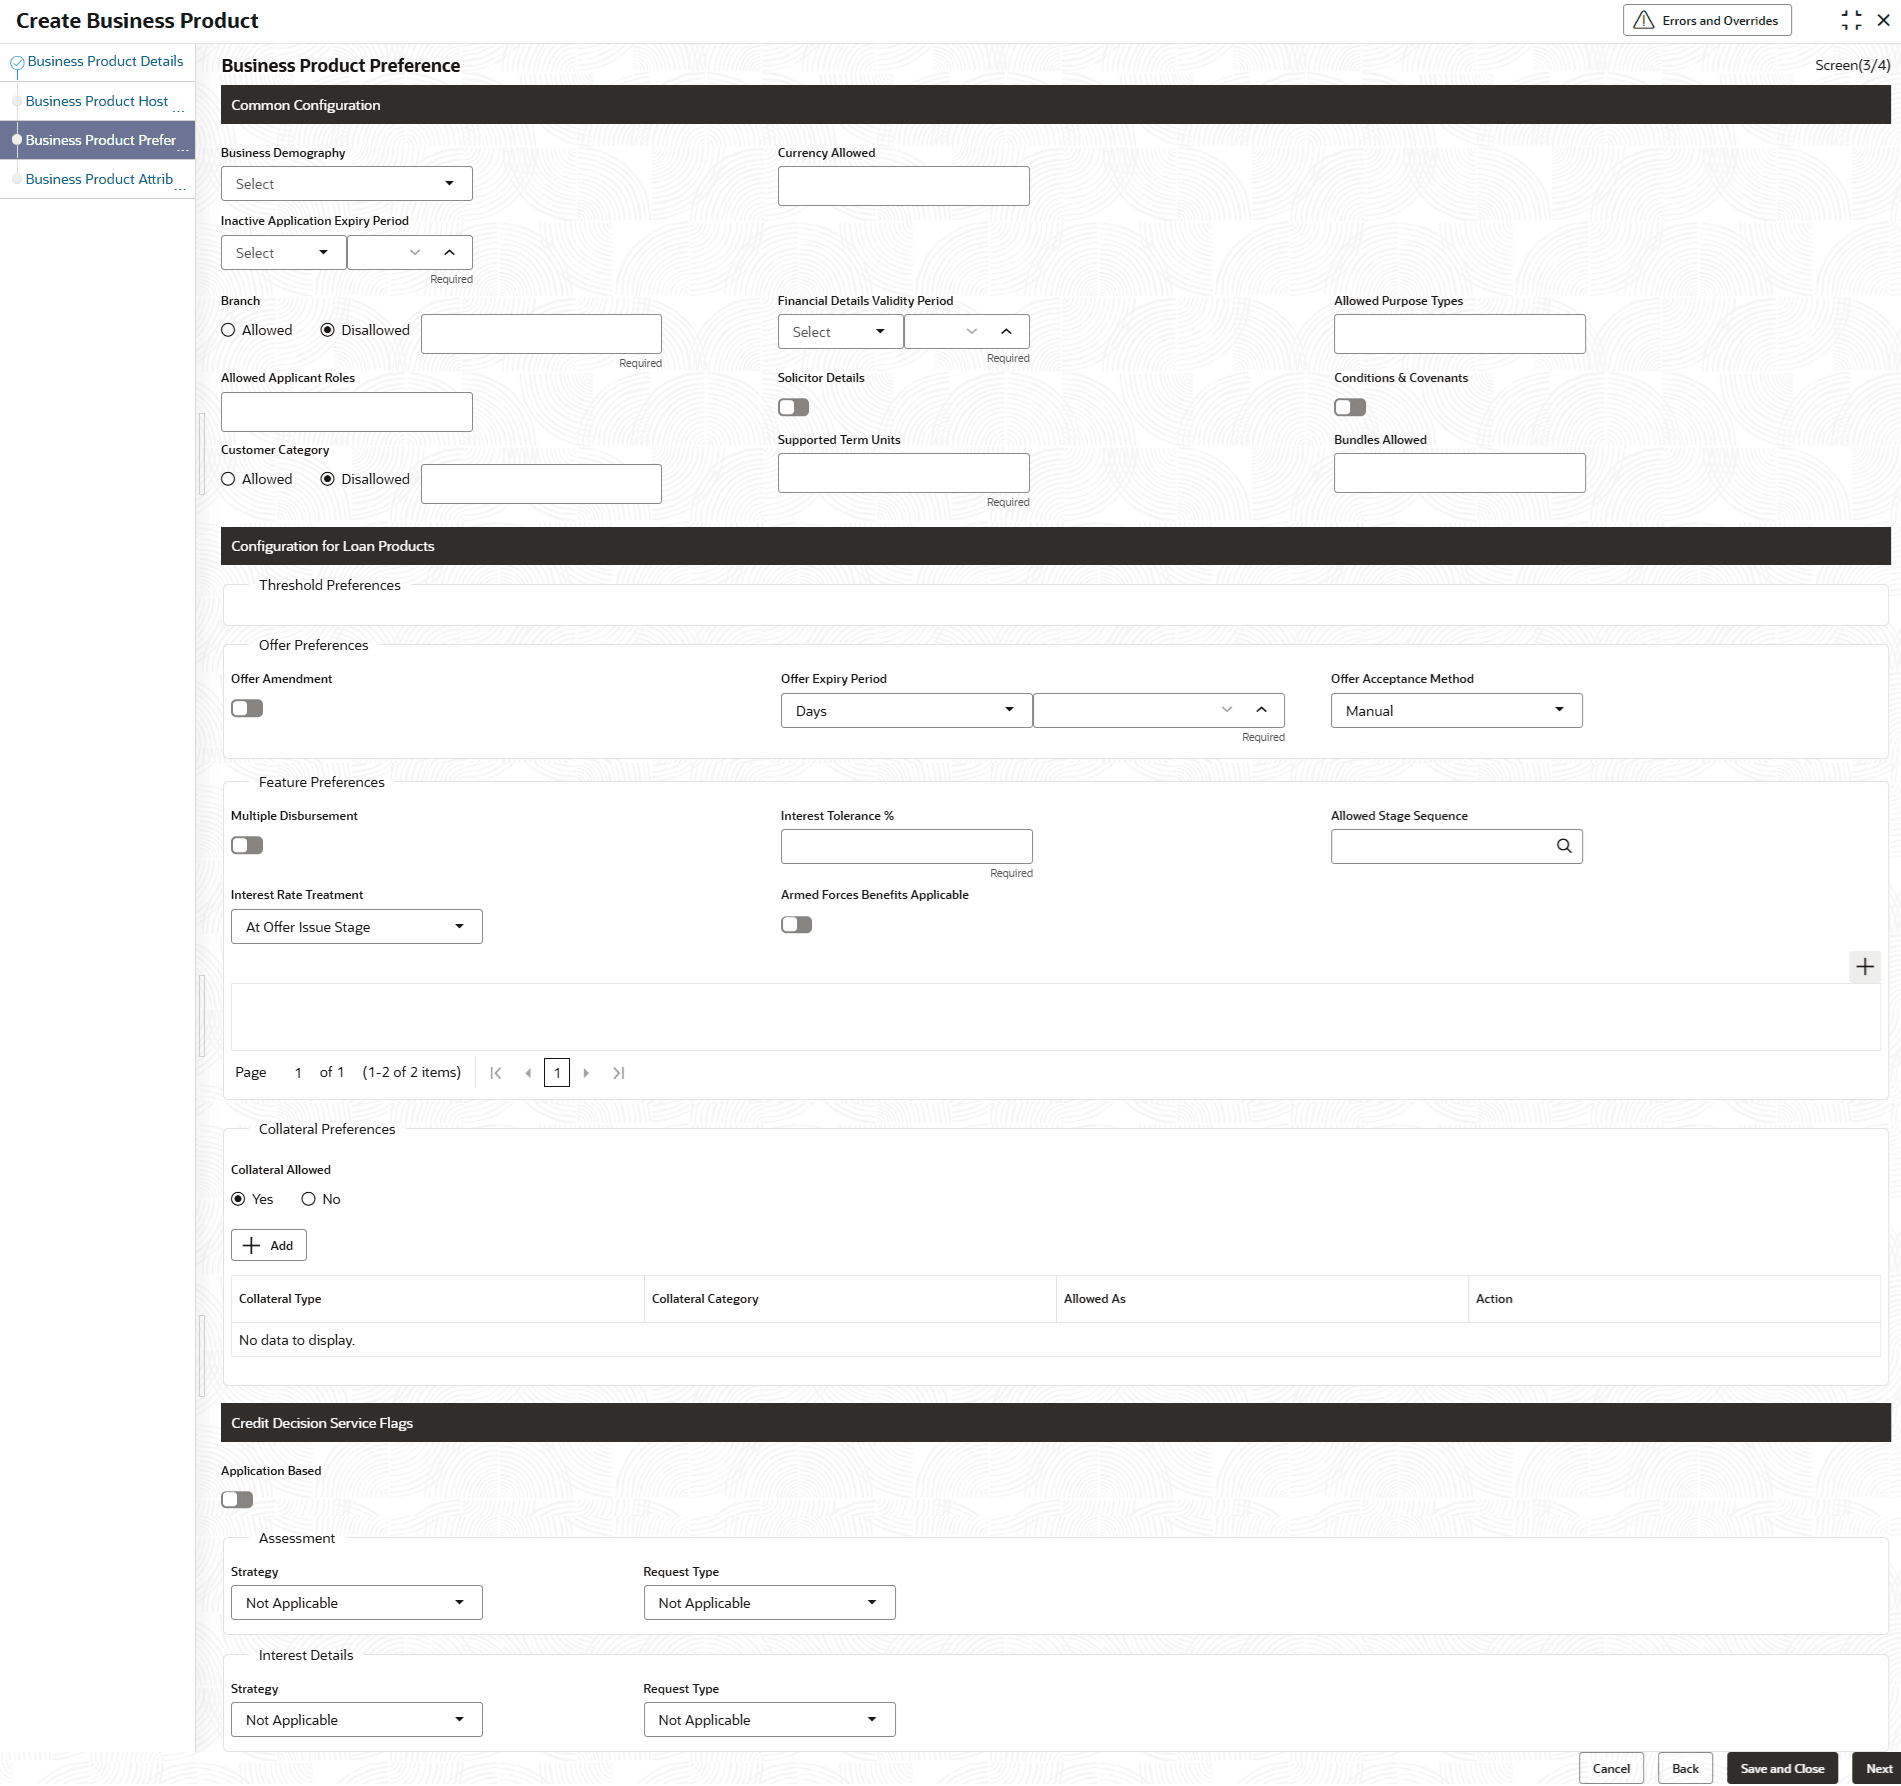Open the Business Product Attributes step
Image resolution: width=1901 pixels, height=1786 pixels.
point(99,179)
